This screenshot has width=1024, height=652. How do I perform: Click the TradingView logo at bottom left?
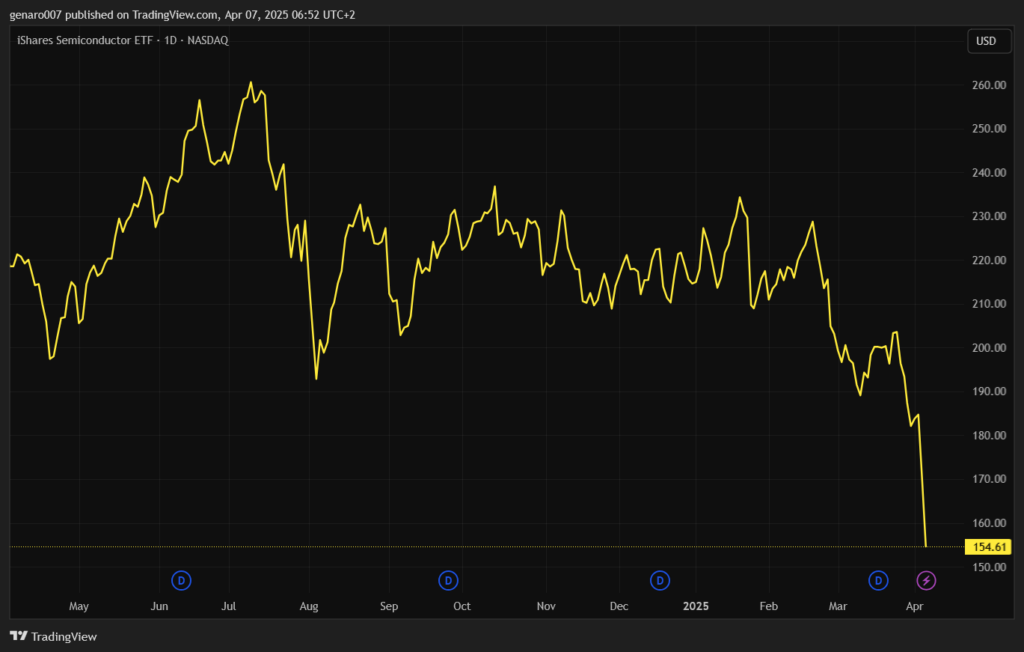(54, 636)
